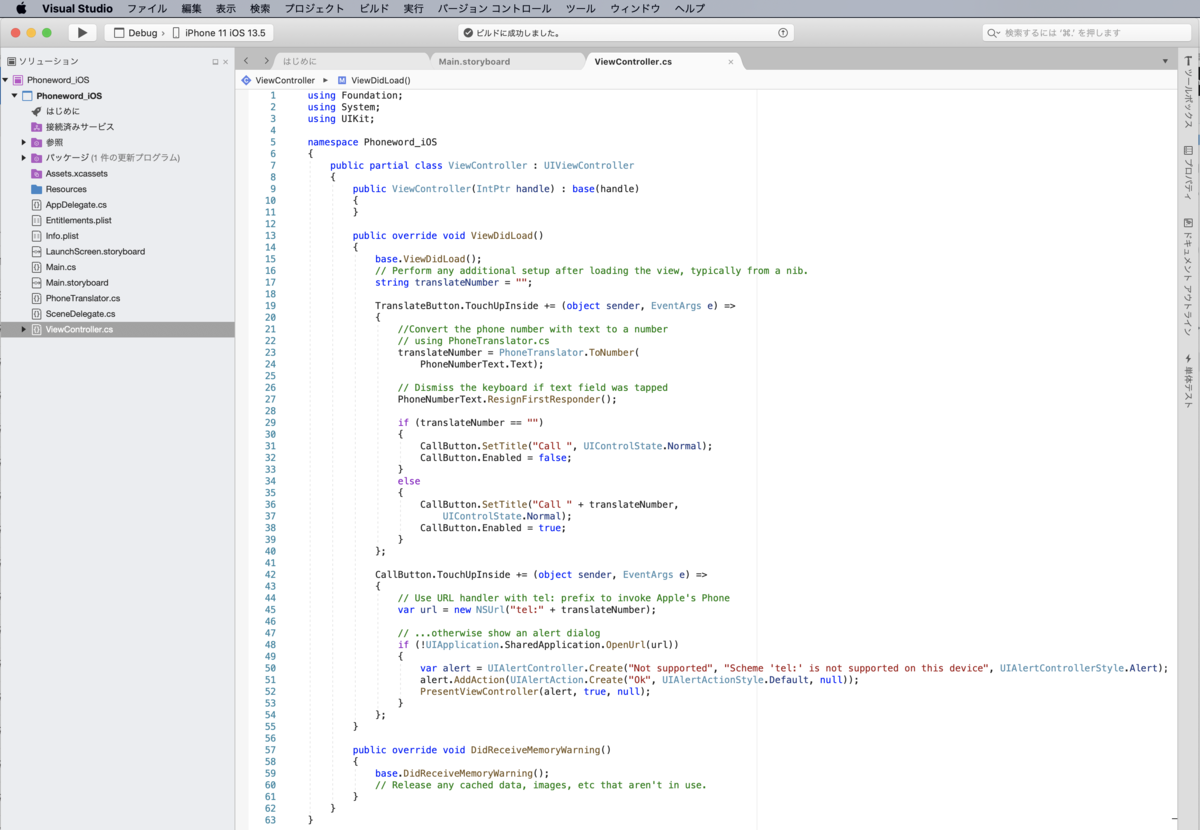
Task: Click line number 42 in the gutter
Action: pyautogui.click(x=270, y=575)
